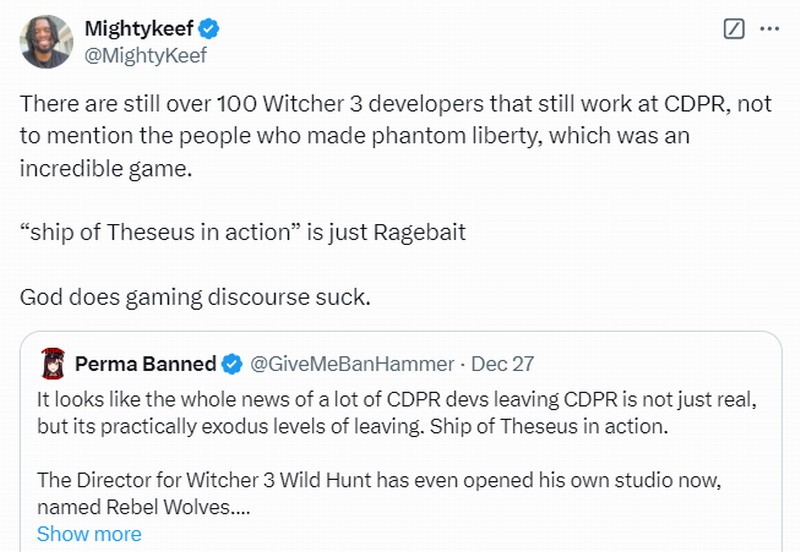
Task: Click Mightykeef's profile picture
Action: point(46,42)
